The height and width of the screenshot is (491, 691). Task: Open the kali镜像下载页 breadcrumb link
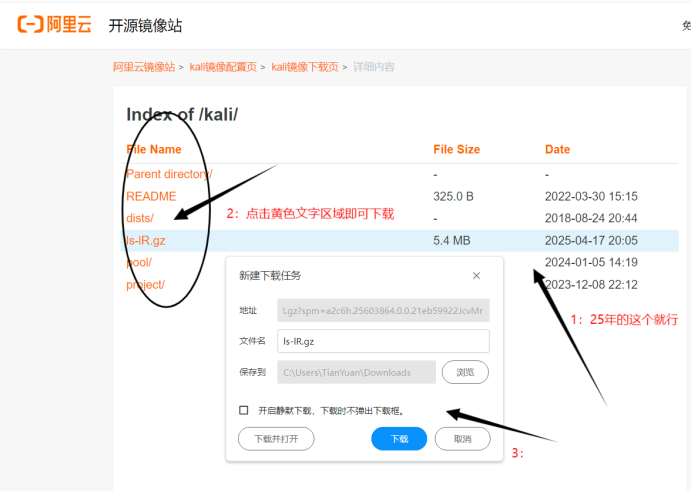[x=305, y=67]
